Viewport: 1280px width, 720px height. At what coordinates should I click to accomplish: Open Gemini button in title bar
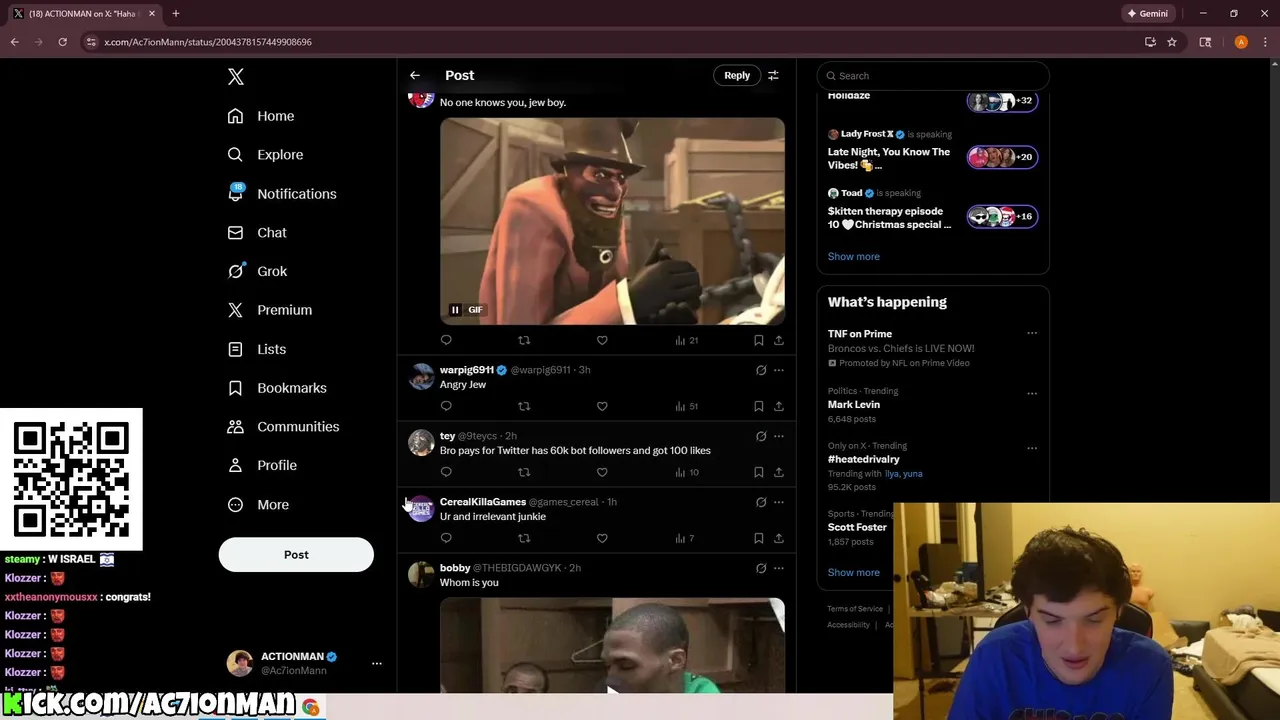(x=1148, y=14)
